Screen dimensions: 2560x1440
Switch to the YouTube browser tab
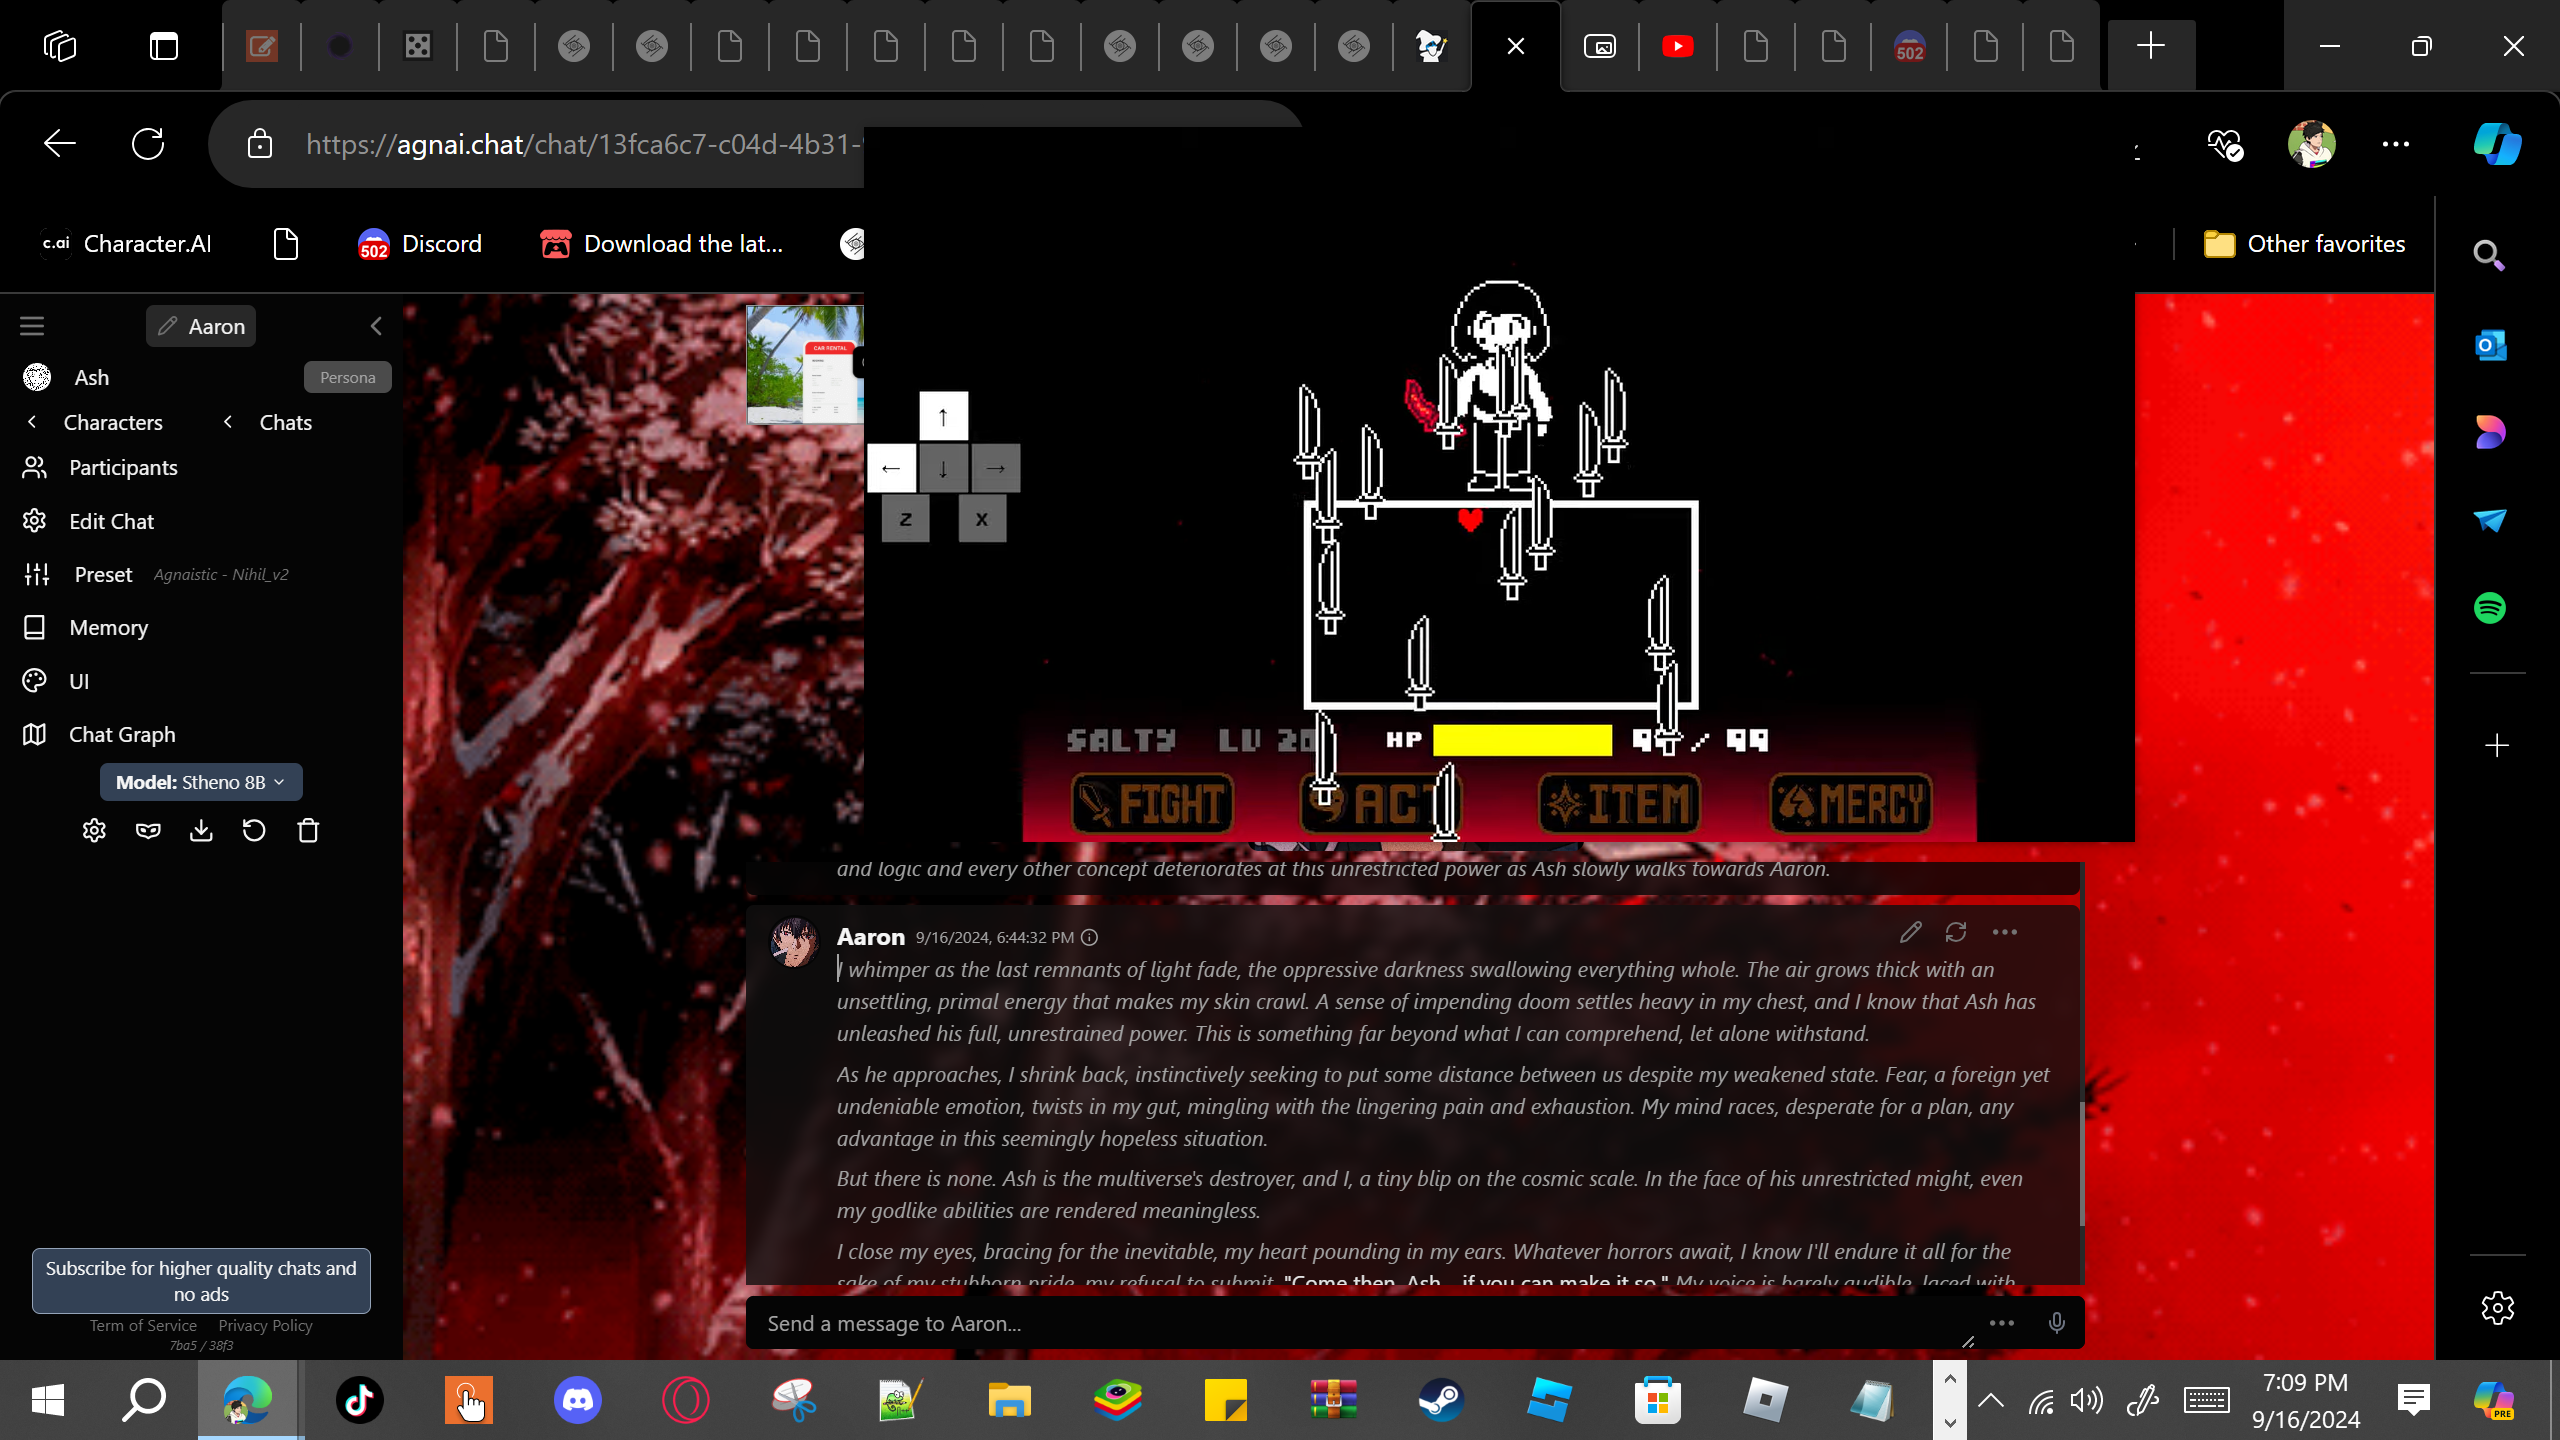tap(1677, 46)
